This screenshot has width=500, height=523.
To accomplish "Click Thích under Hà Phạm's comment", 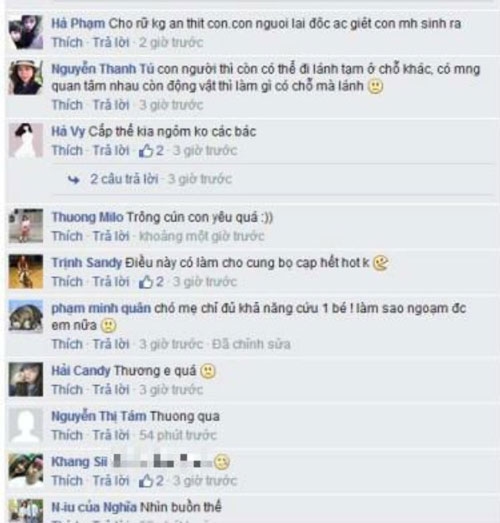I will click(x=67, y=43).
